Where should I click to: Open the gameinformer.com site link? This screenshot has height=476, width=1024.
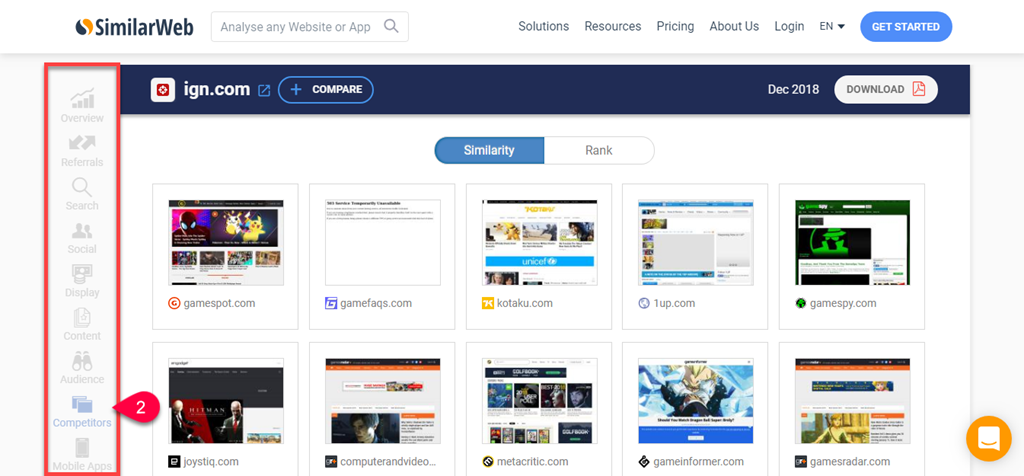coord(698,462)
